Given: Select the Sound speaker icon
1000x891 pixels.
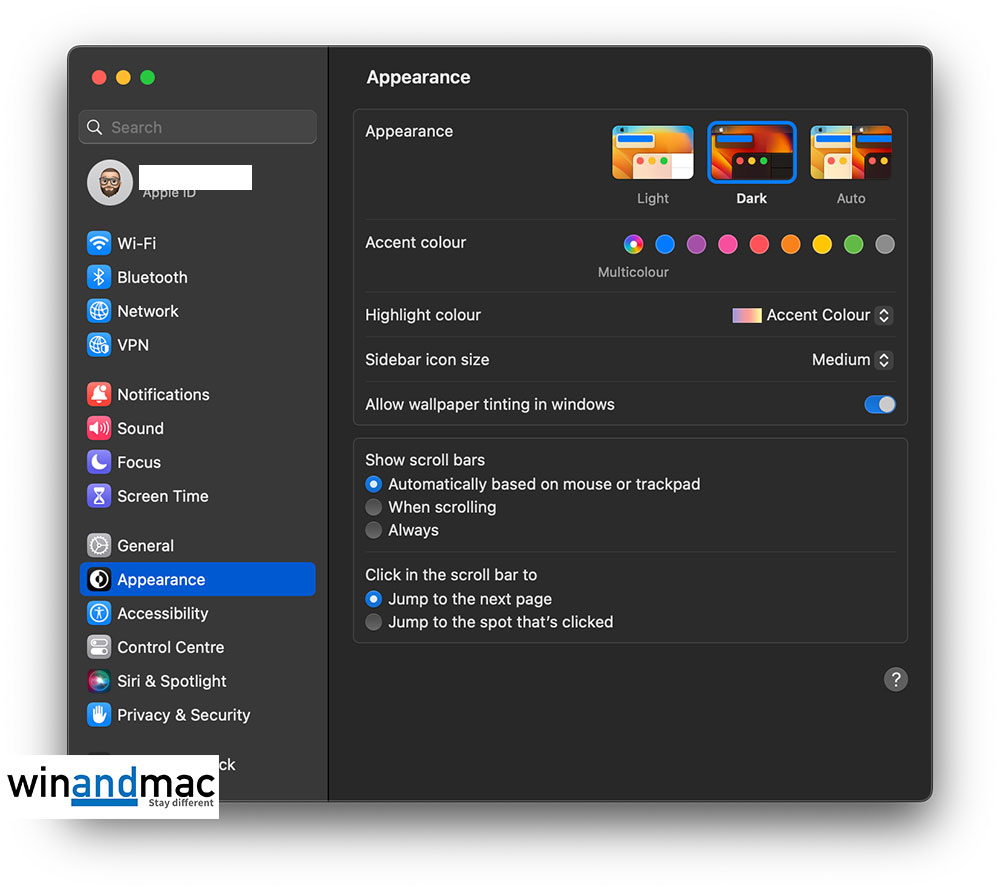Looking at the screenshot, I should coord(99,428).
